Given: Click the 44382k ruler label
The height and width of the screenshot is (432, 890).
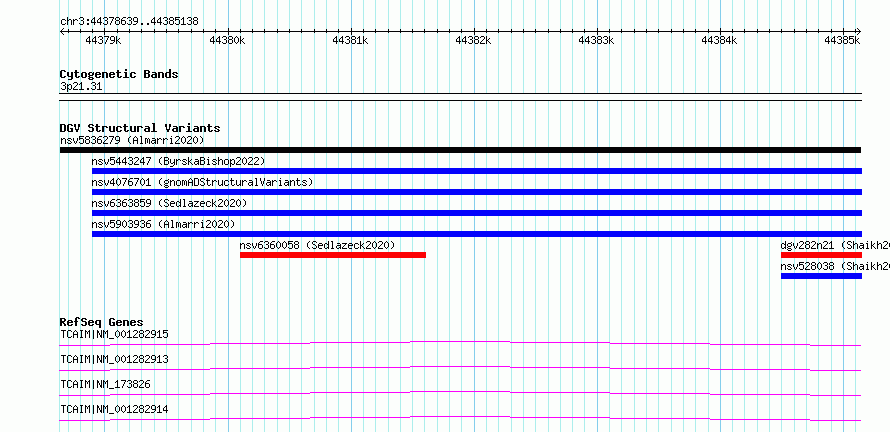Looking at the screenshot, I should 473,40.
